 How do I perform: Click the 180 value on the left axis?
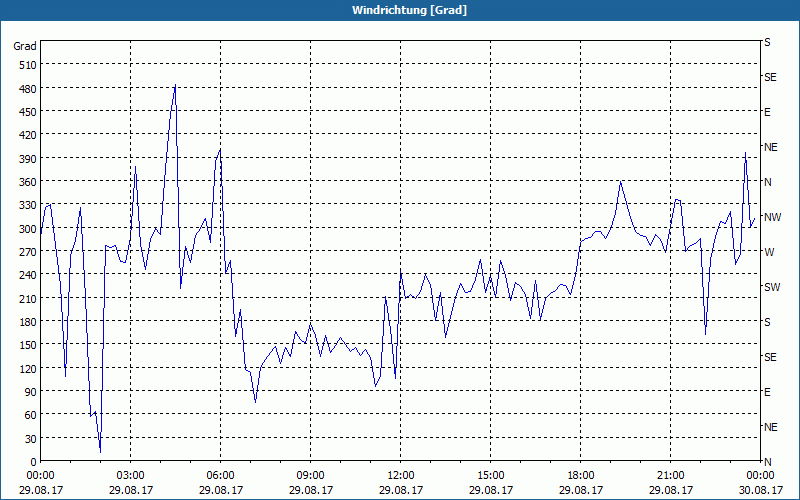(x=28, y=321)
